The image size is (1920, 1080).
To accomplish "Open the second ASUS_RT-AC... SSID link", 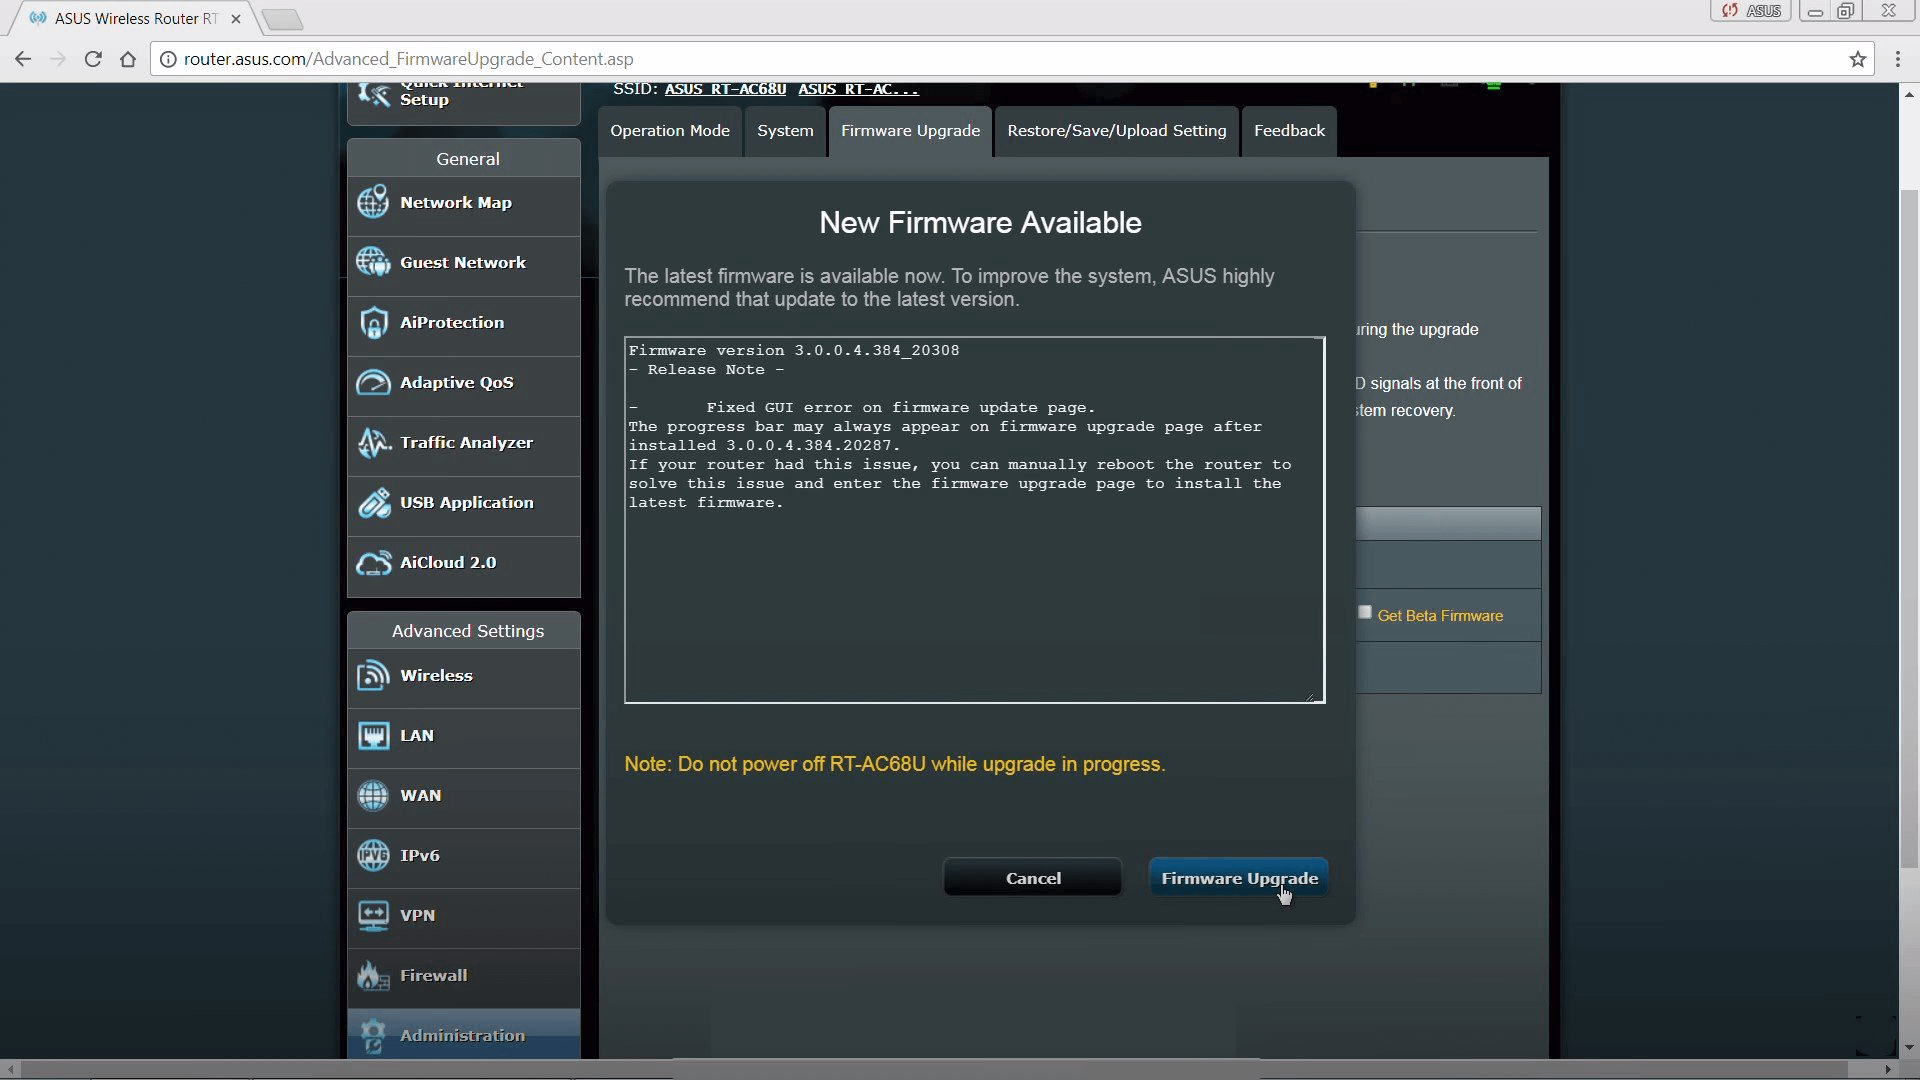I will [x=858, y=89].
